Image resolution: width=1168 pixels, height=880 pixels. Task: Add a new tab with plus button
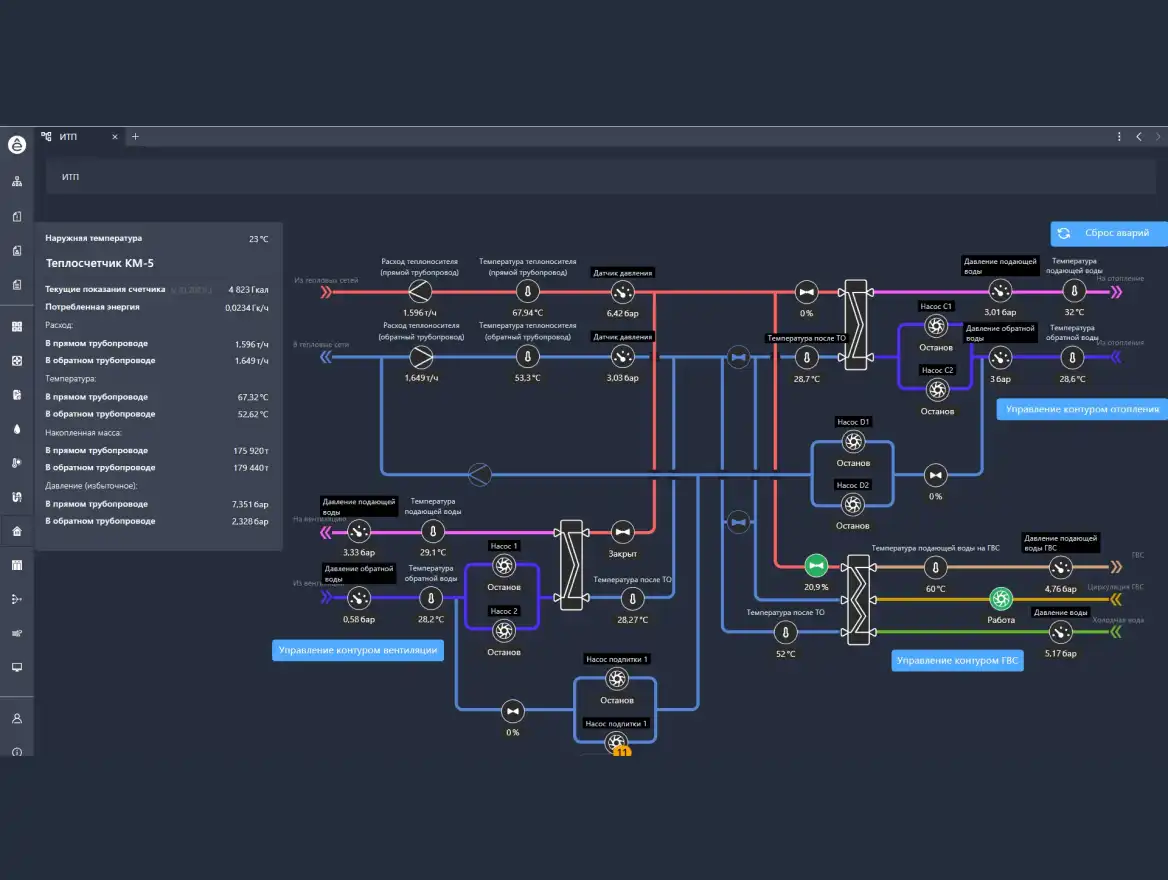coord(136,137)
